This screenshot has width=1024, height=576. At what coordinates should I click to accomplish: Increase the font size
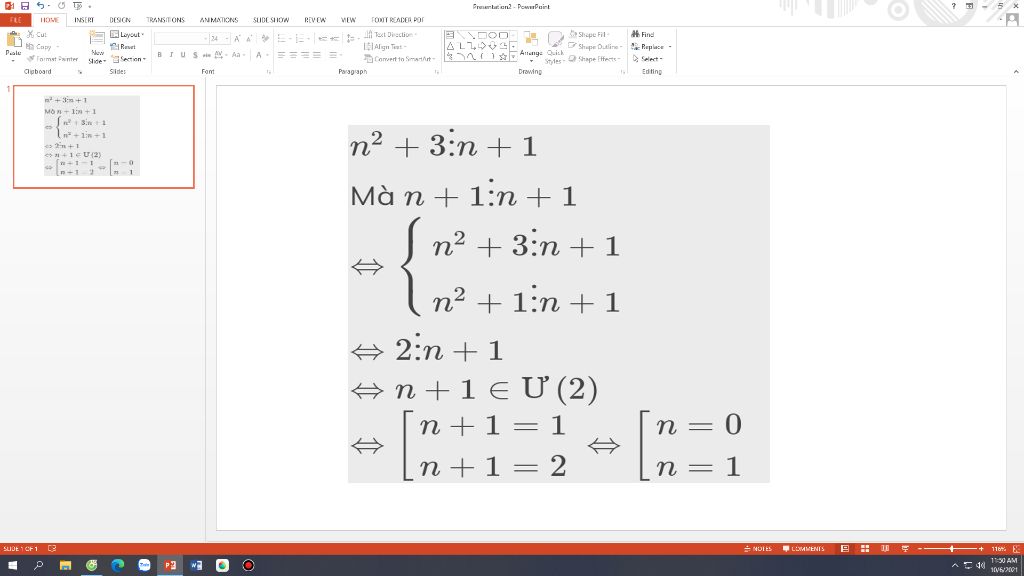coord(237,39)
